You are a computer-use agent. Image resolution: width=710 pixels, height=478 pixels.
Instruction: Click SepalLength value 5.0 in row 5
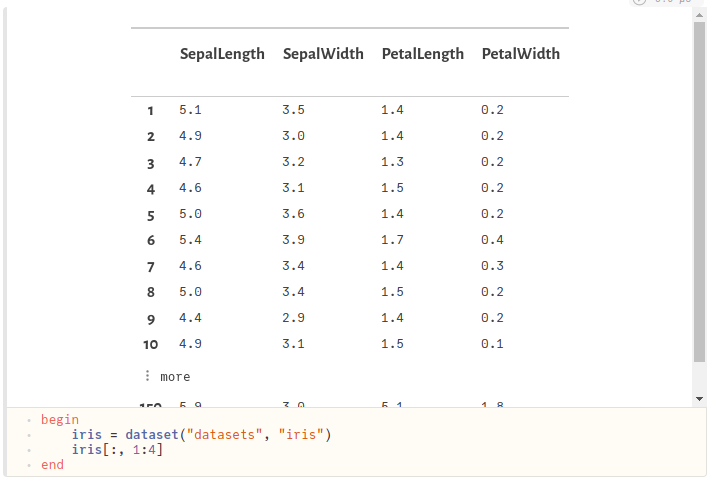190,214
